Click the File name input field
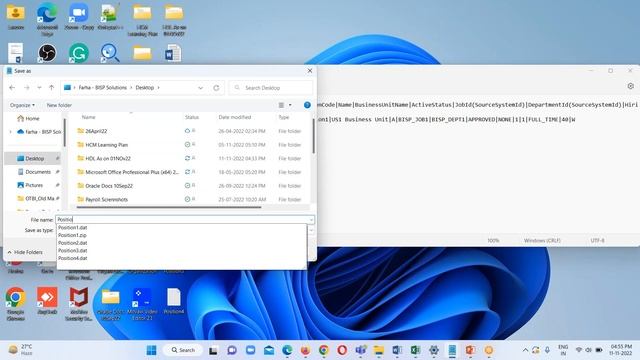This screenshot has width=640, height=360. pos(182,220)
